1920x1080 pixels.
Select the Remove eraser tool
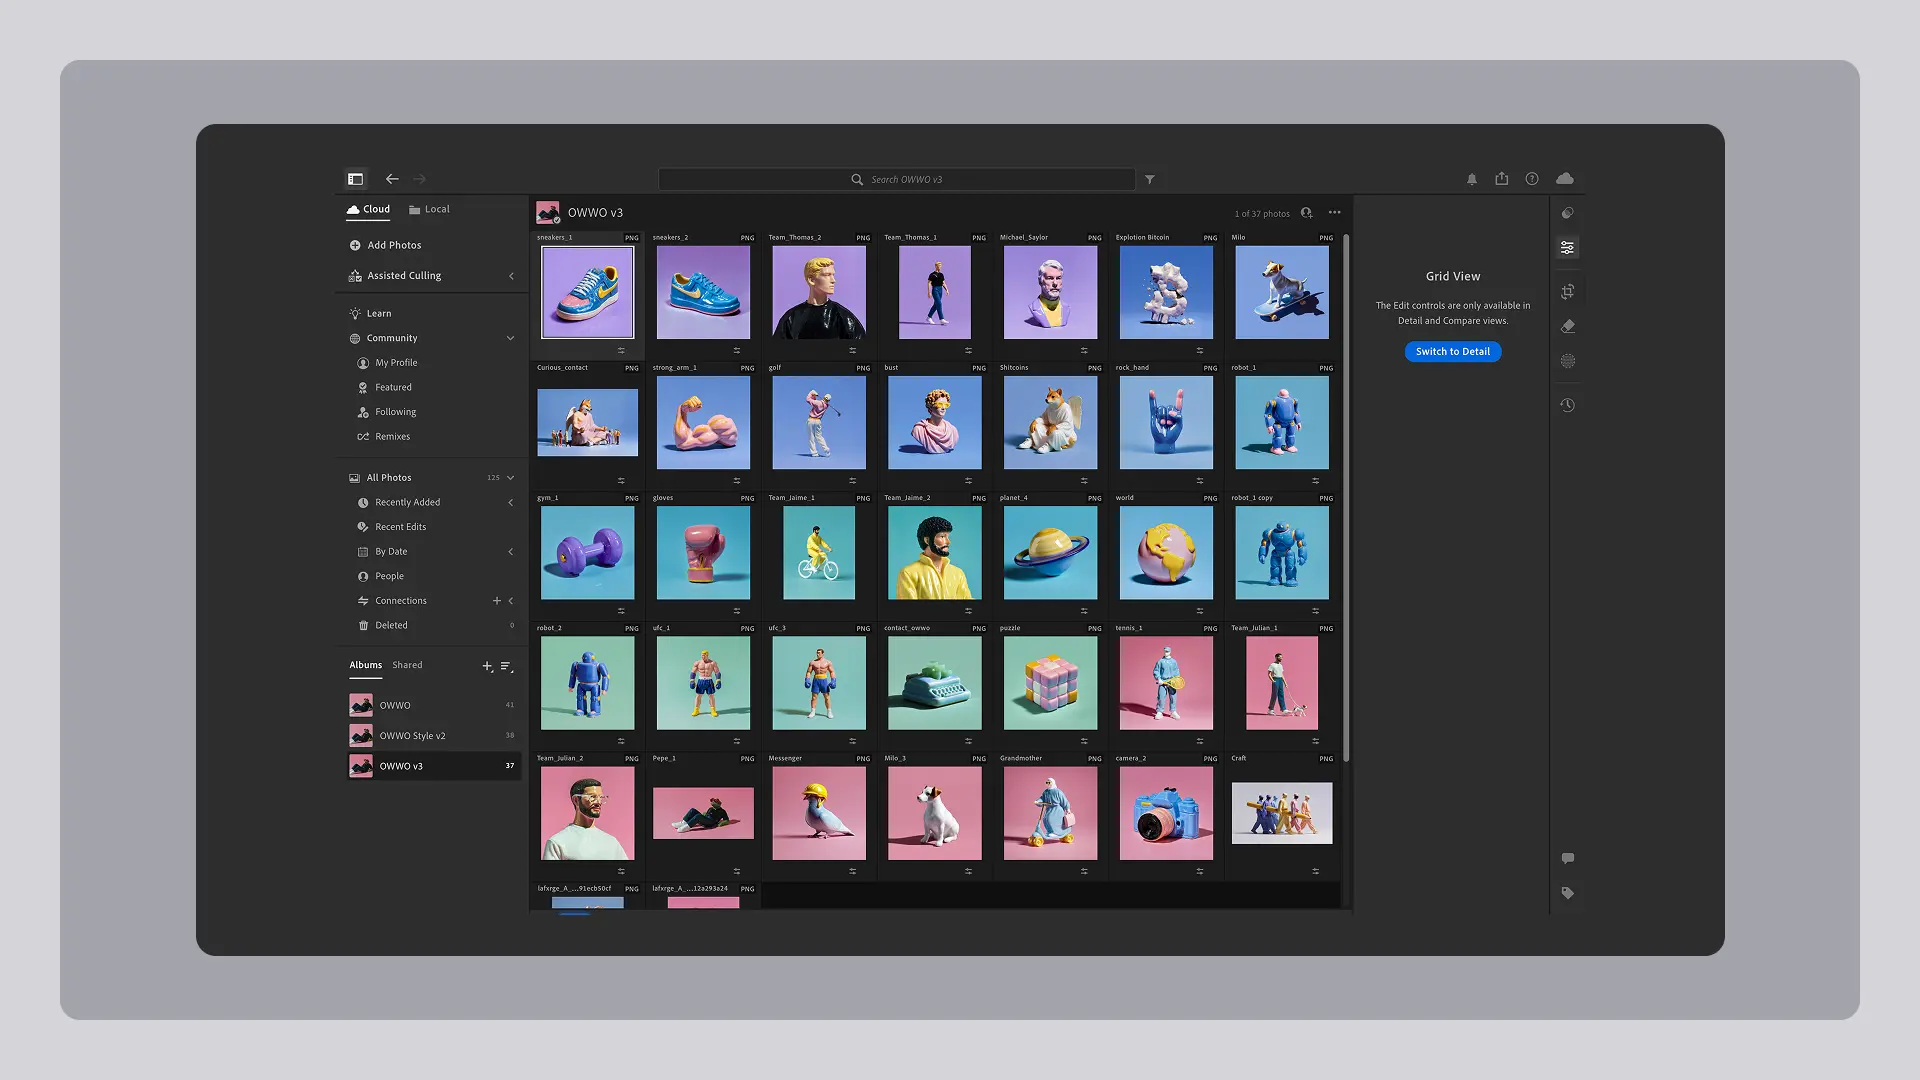(1567, 326)
